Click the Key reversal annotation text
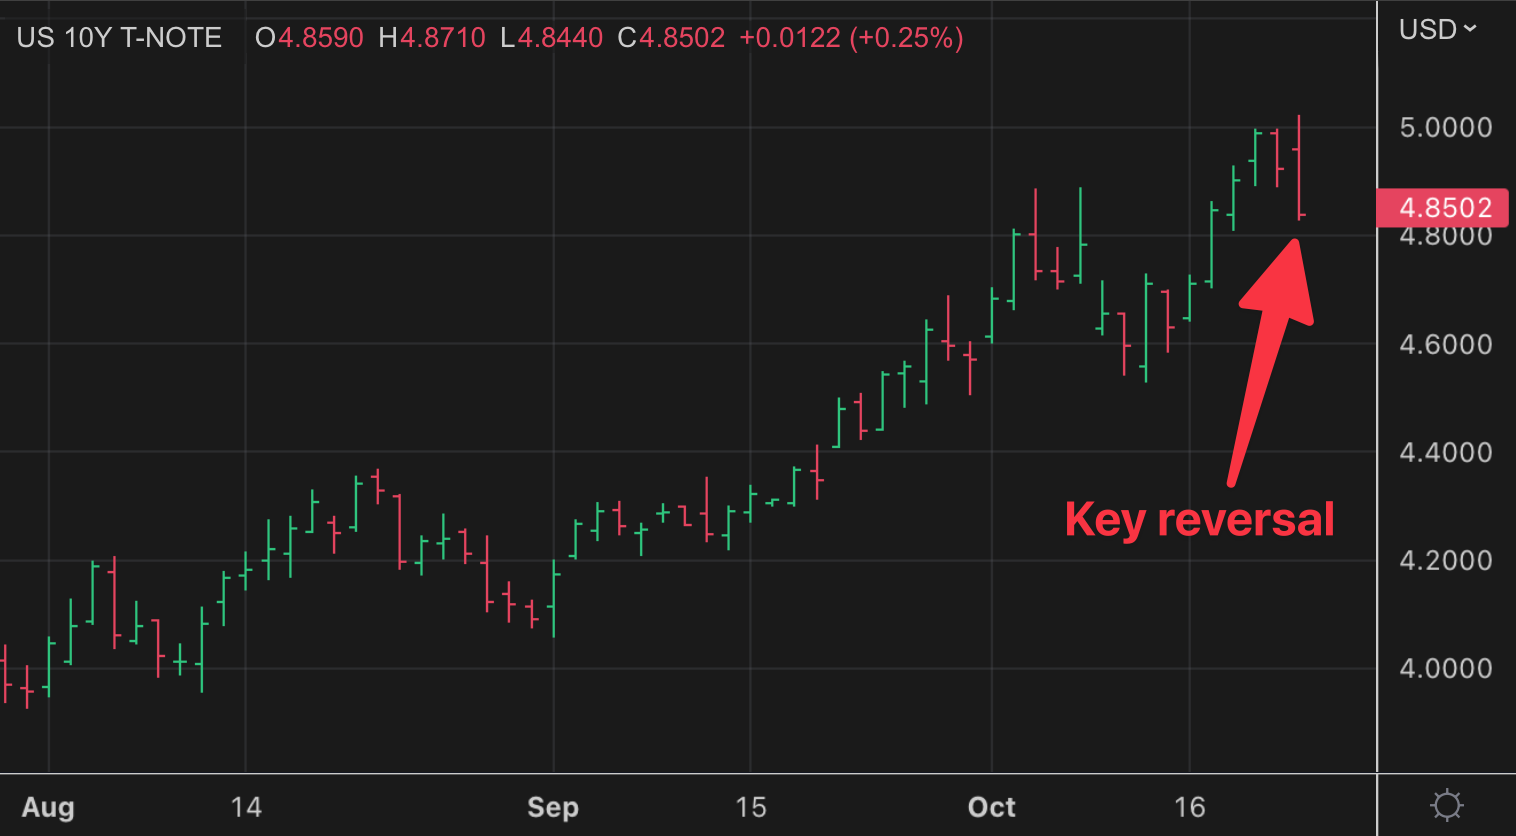The image size is (1516, 836). tap(1198, 518)
